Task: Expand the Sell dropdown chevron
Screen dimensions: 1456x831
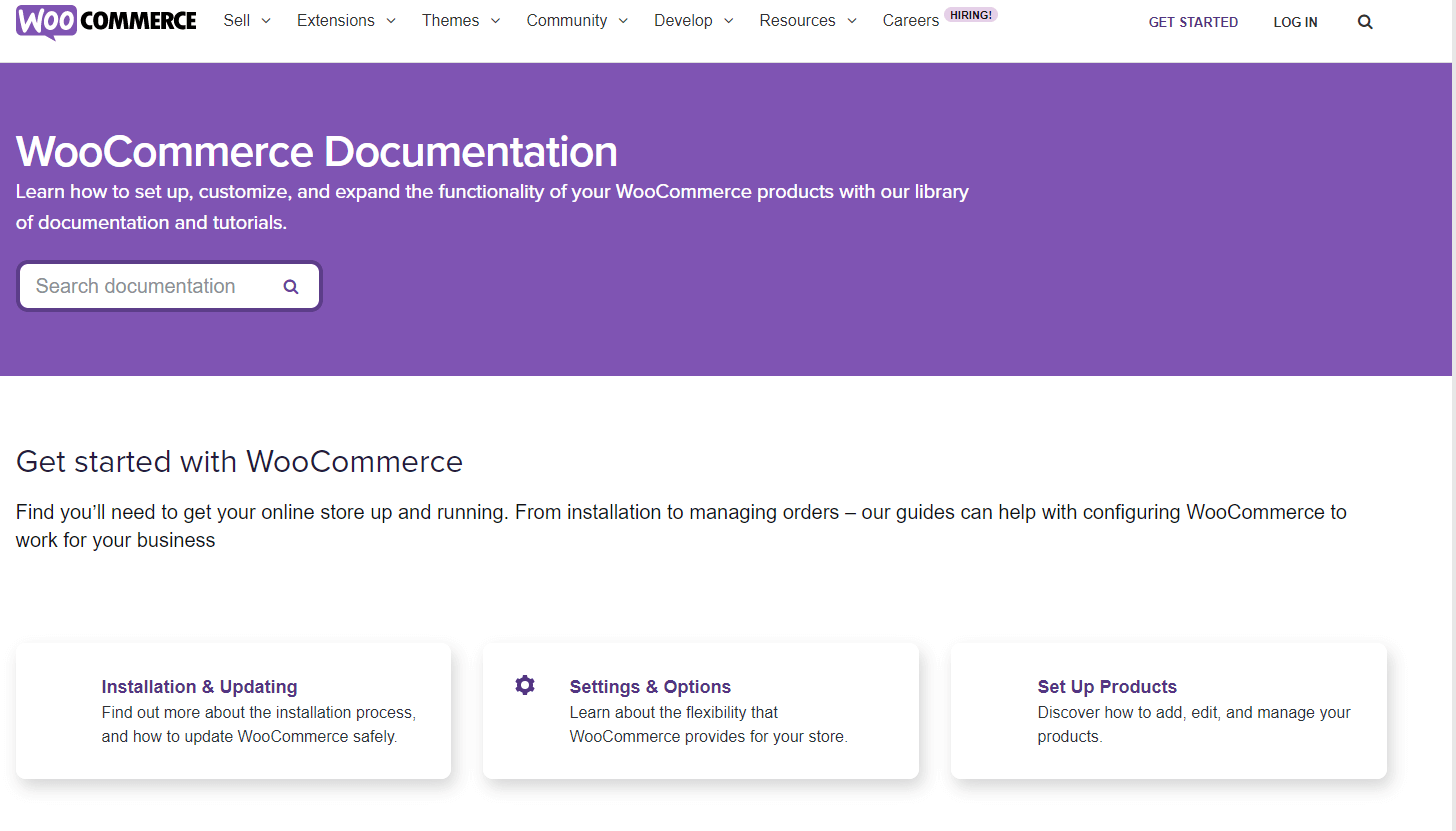Action: click(x=266, y=21)
